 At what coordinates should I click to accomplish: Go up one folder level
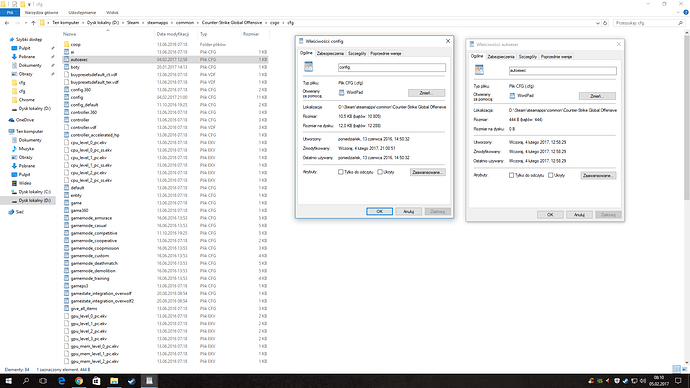point(33,23)
